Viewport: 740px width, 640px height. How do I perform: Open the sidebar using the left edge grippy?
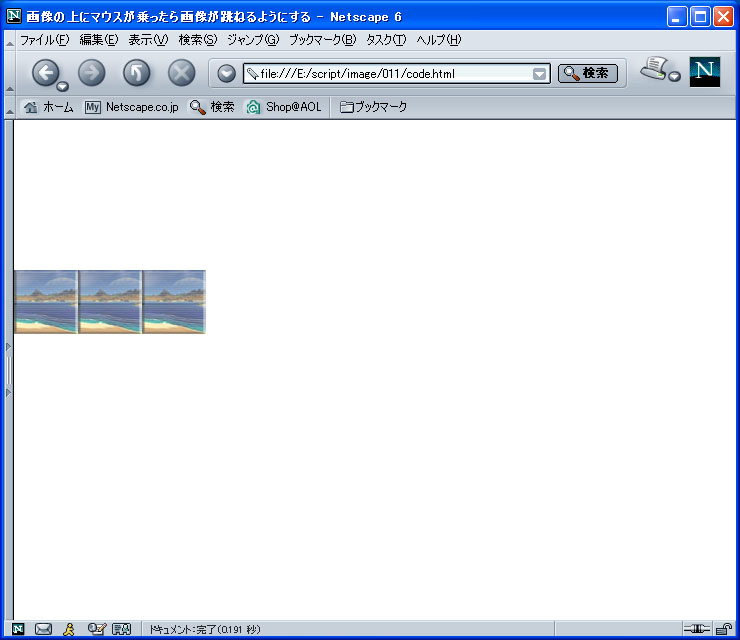pyautogui.click(x=8, y=370)
